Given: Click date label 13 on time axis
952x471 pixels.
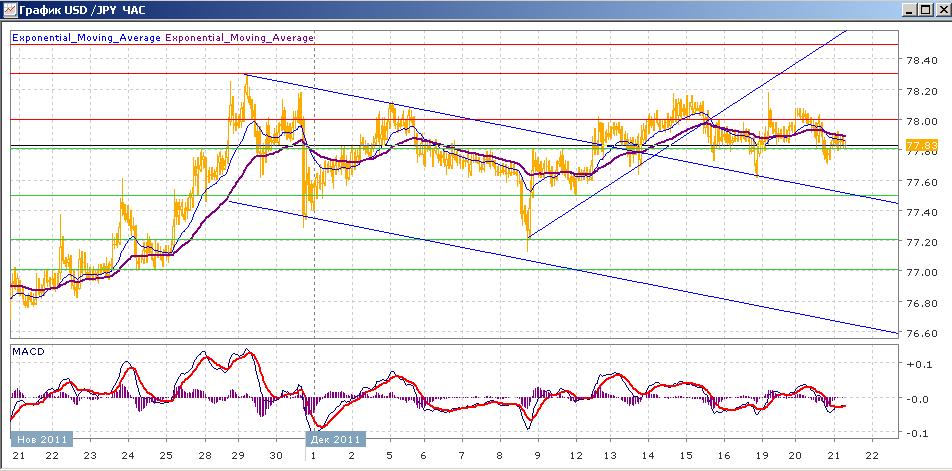Looking at the screenshot, I should [x=610, y=456].
